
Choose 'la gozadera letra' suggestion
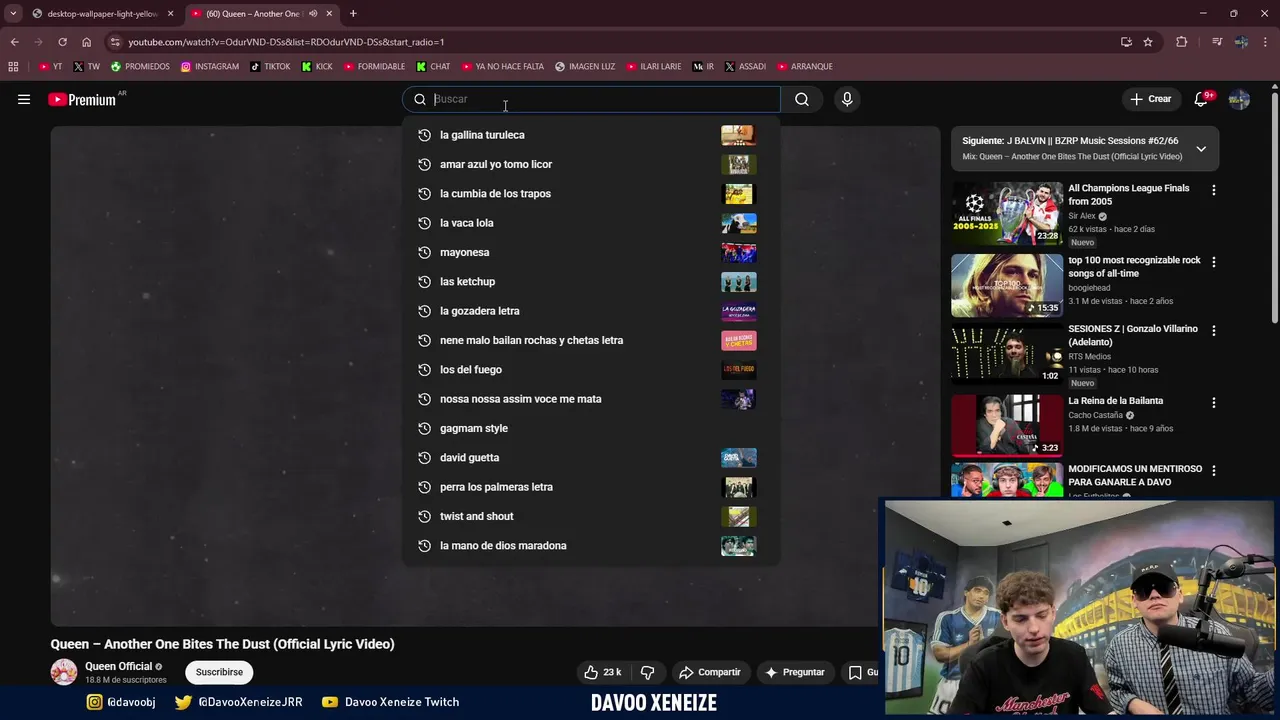pos(591,311)
